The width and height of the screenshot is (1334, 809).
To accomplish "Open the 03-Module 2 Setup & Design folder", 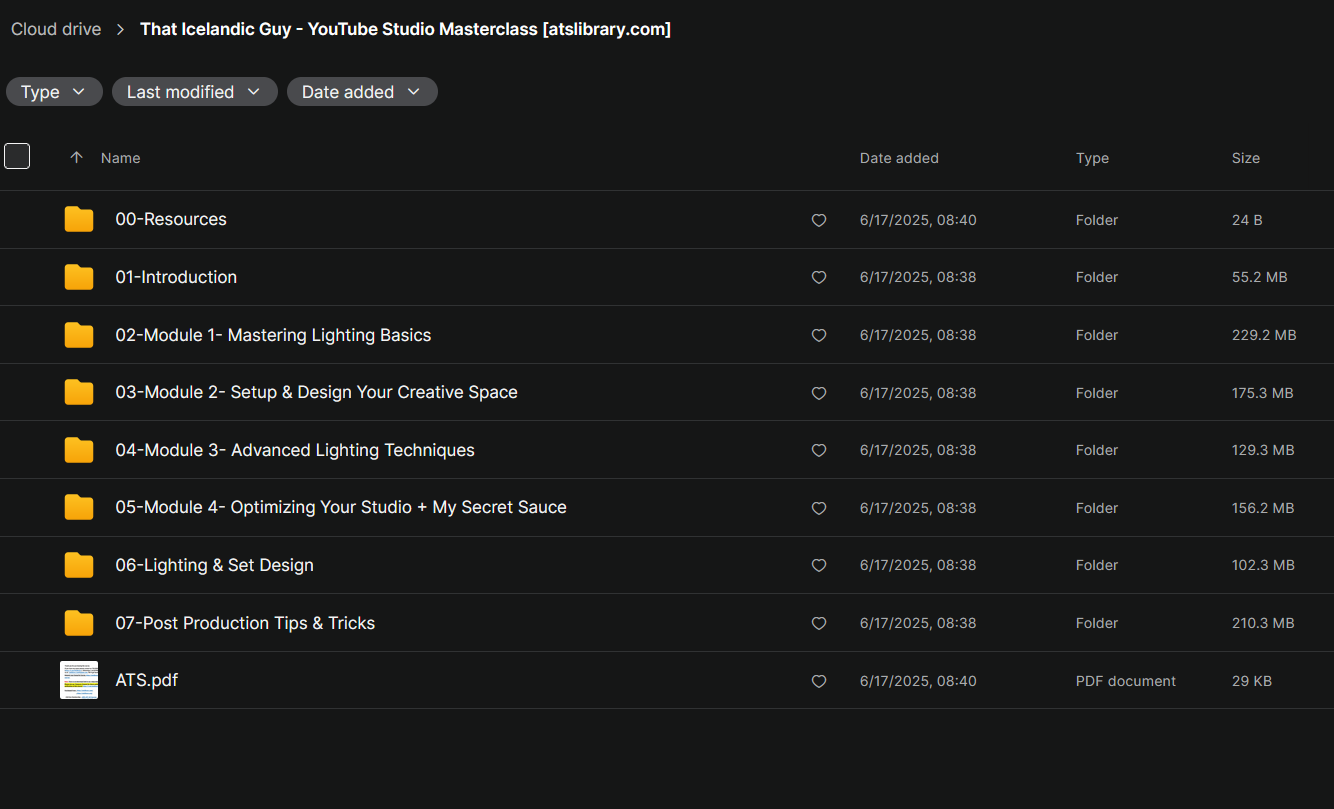I will pyautogui.click(x=316, y=392).
